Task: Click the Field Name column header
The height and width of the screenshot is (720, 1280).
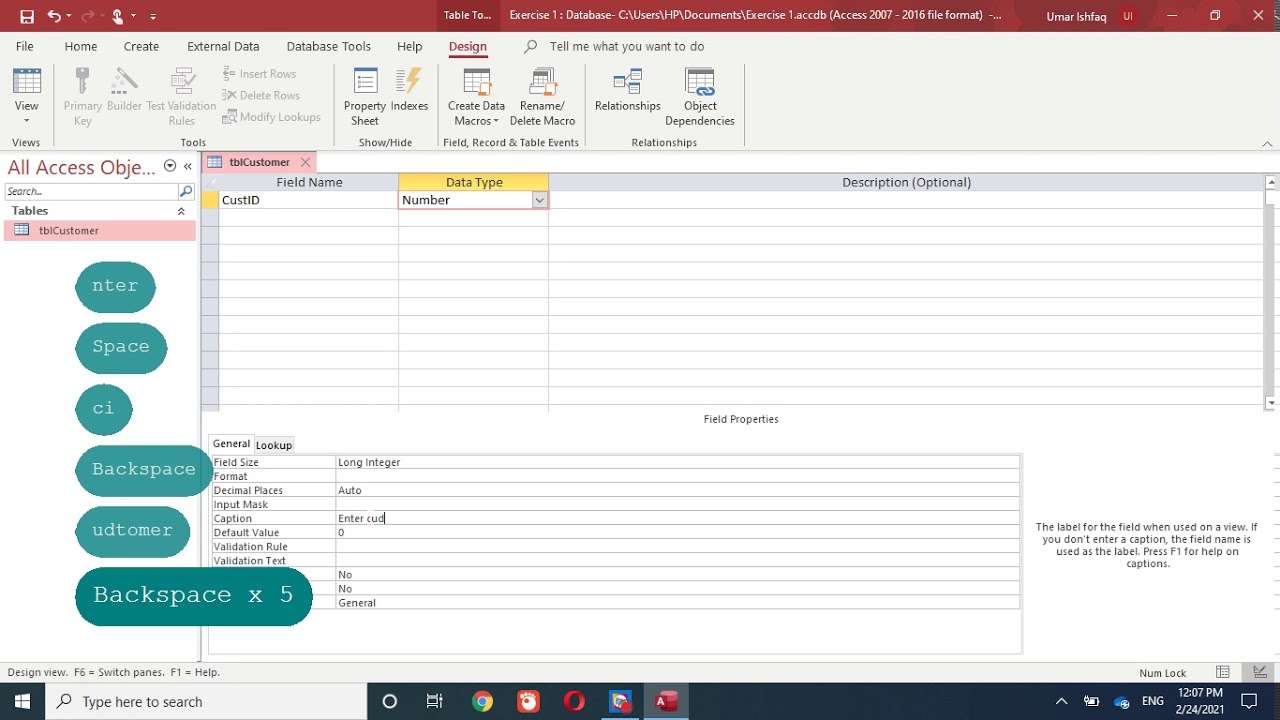Action: (309, 182)
